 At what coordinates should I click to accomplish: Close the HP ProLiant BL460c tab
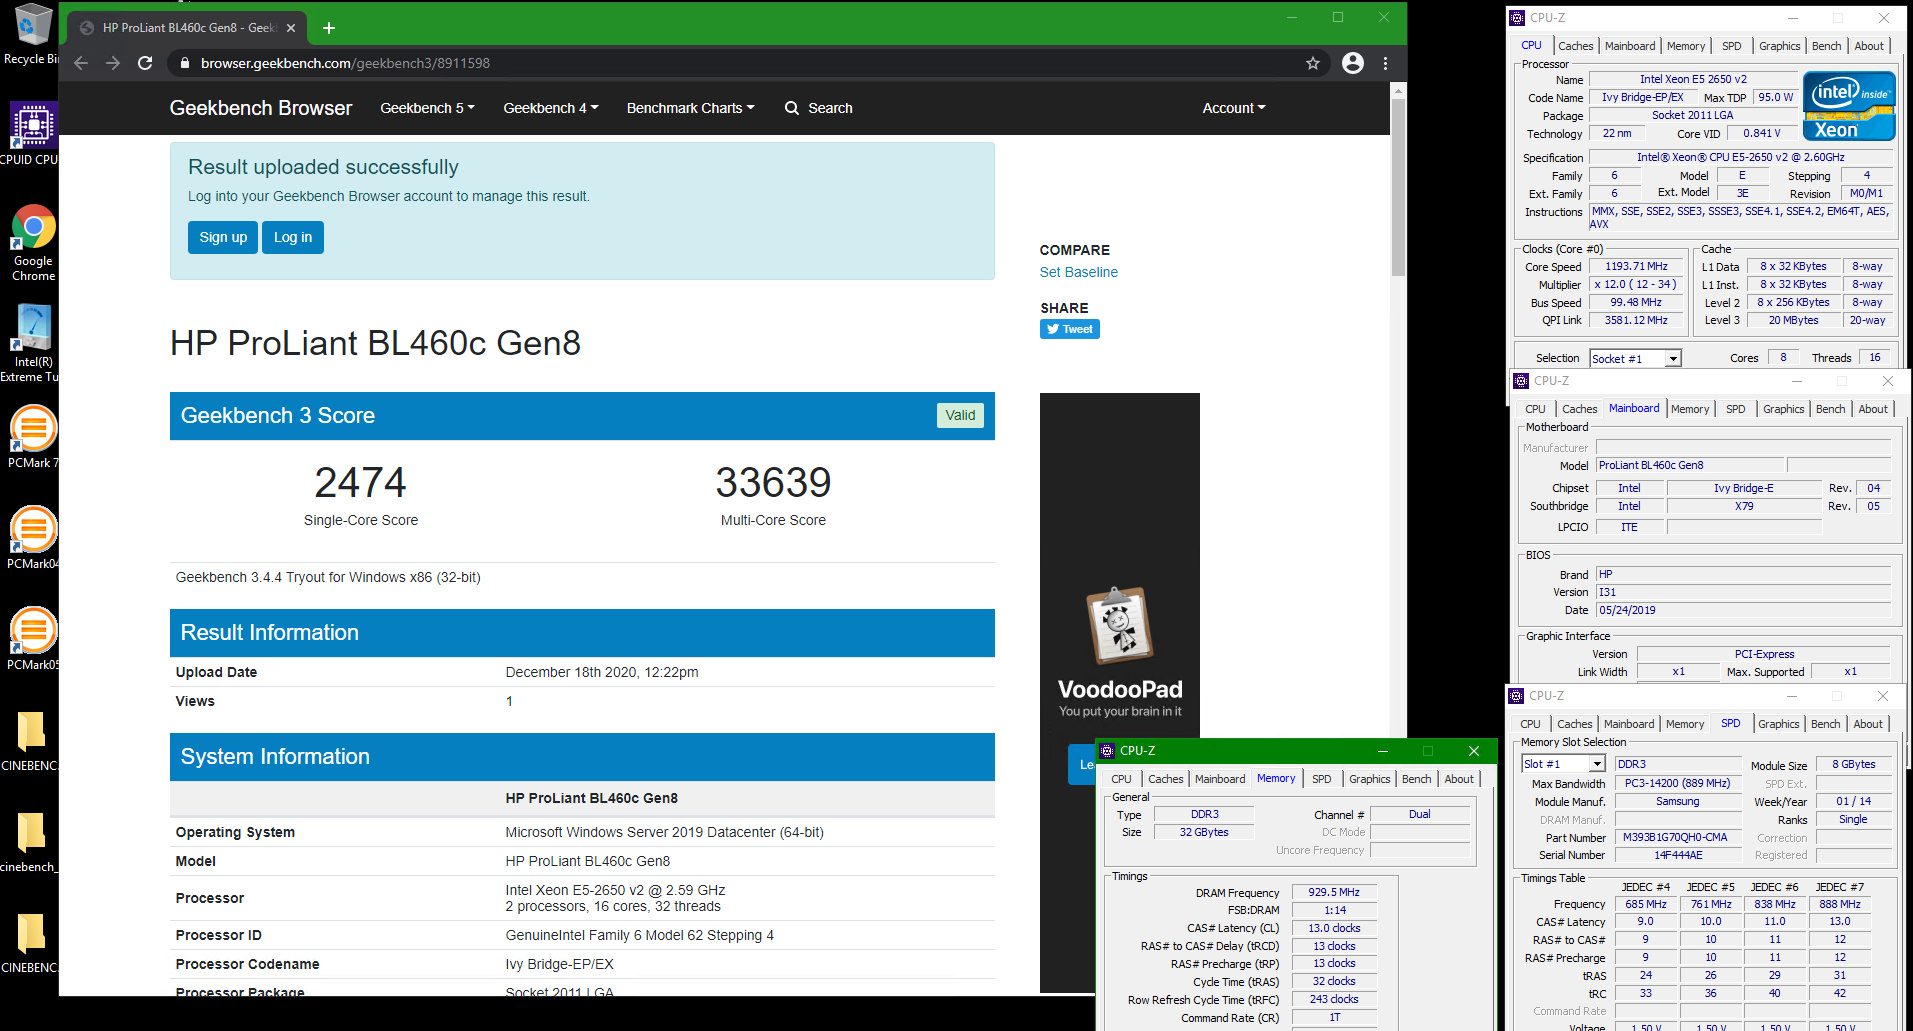tap(291, 28)
